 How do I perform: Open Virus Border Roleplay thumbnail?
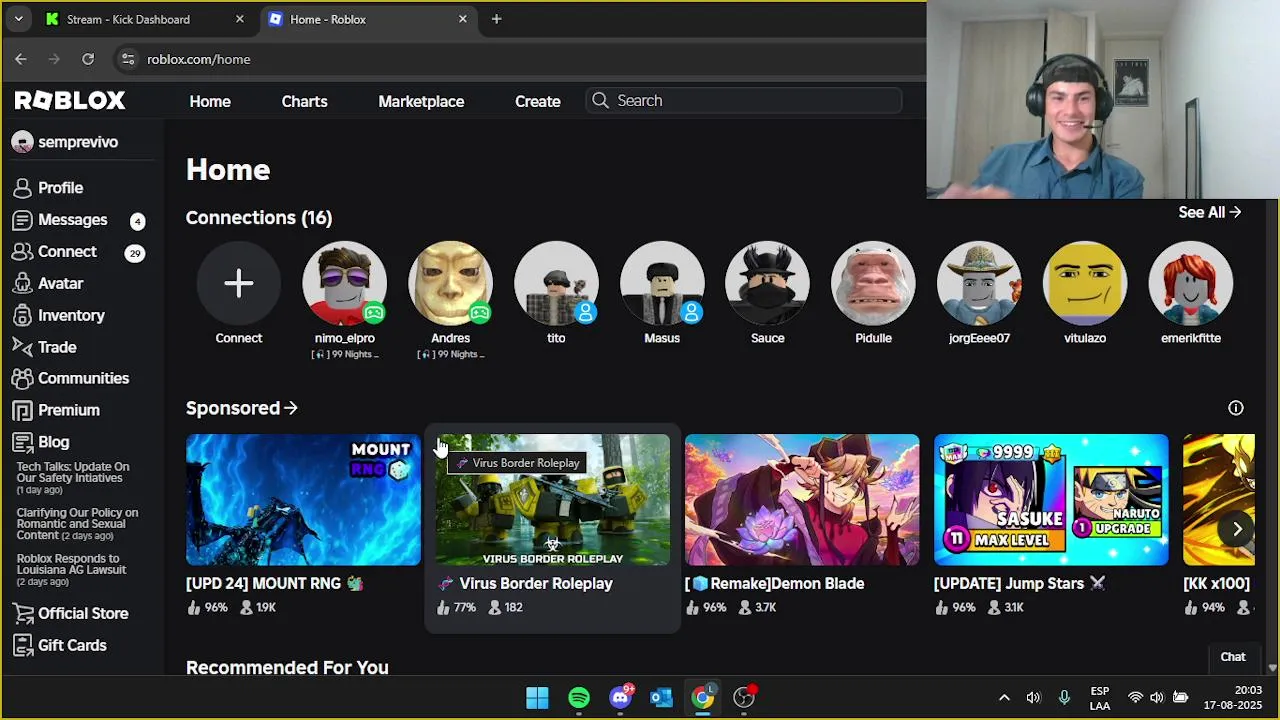552,500
